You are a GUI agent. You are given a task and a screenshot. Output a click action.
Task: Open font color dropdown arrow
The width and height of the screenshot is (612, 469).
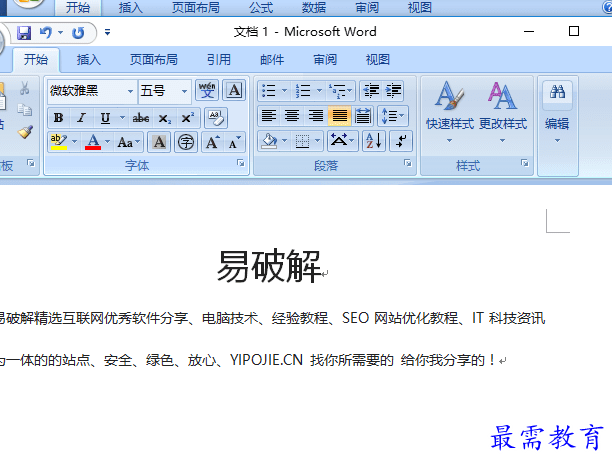[108, 142]
